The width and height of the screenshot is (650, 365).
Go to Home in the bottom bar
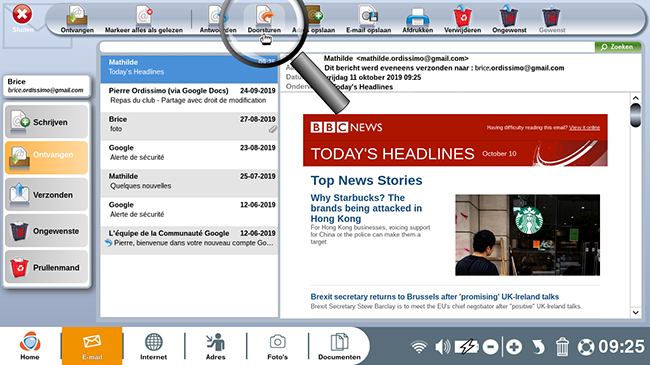[x=30, y=346]
